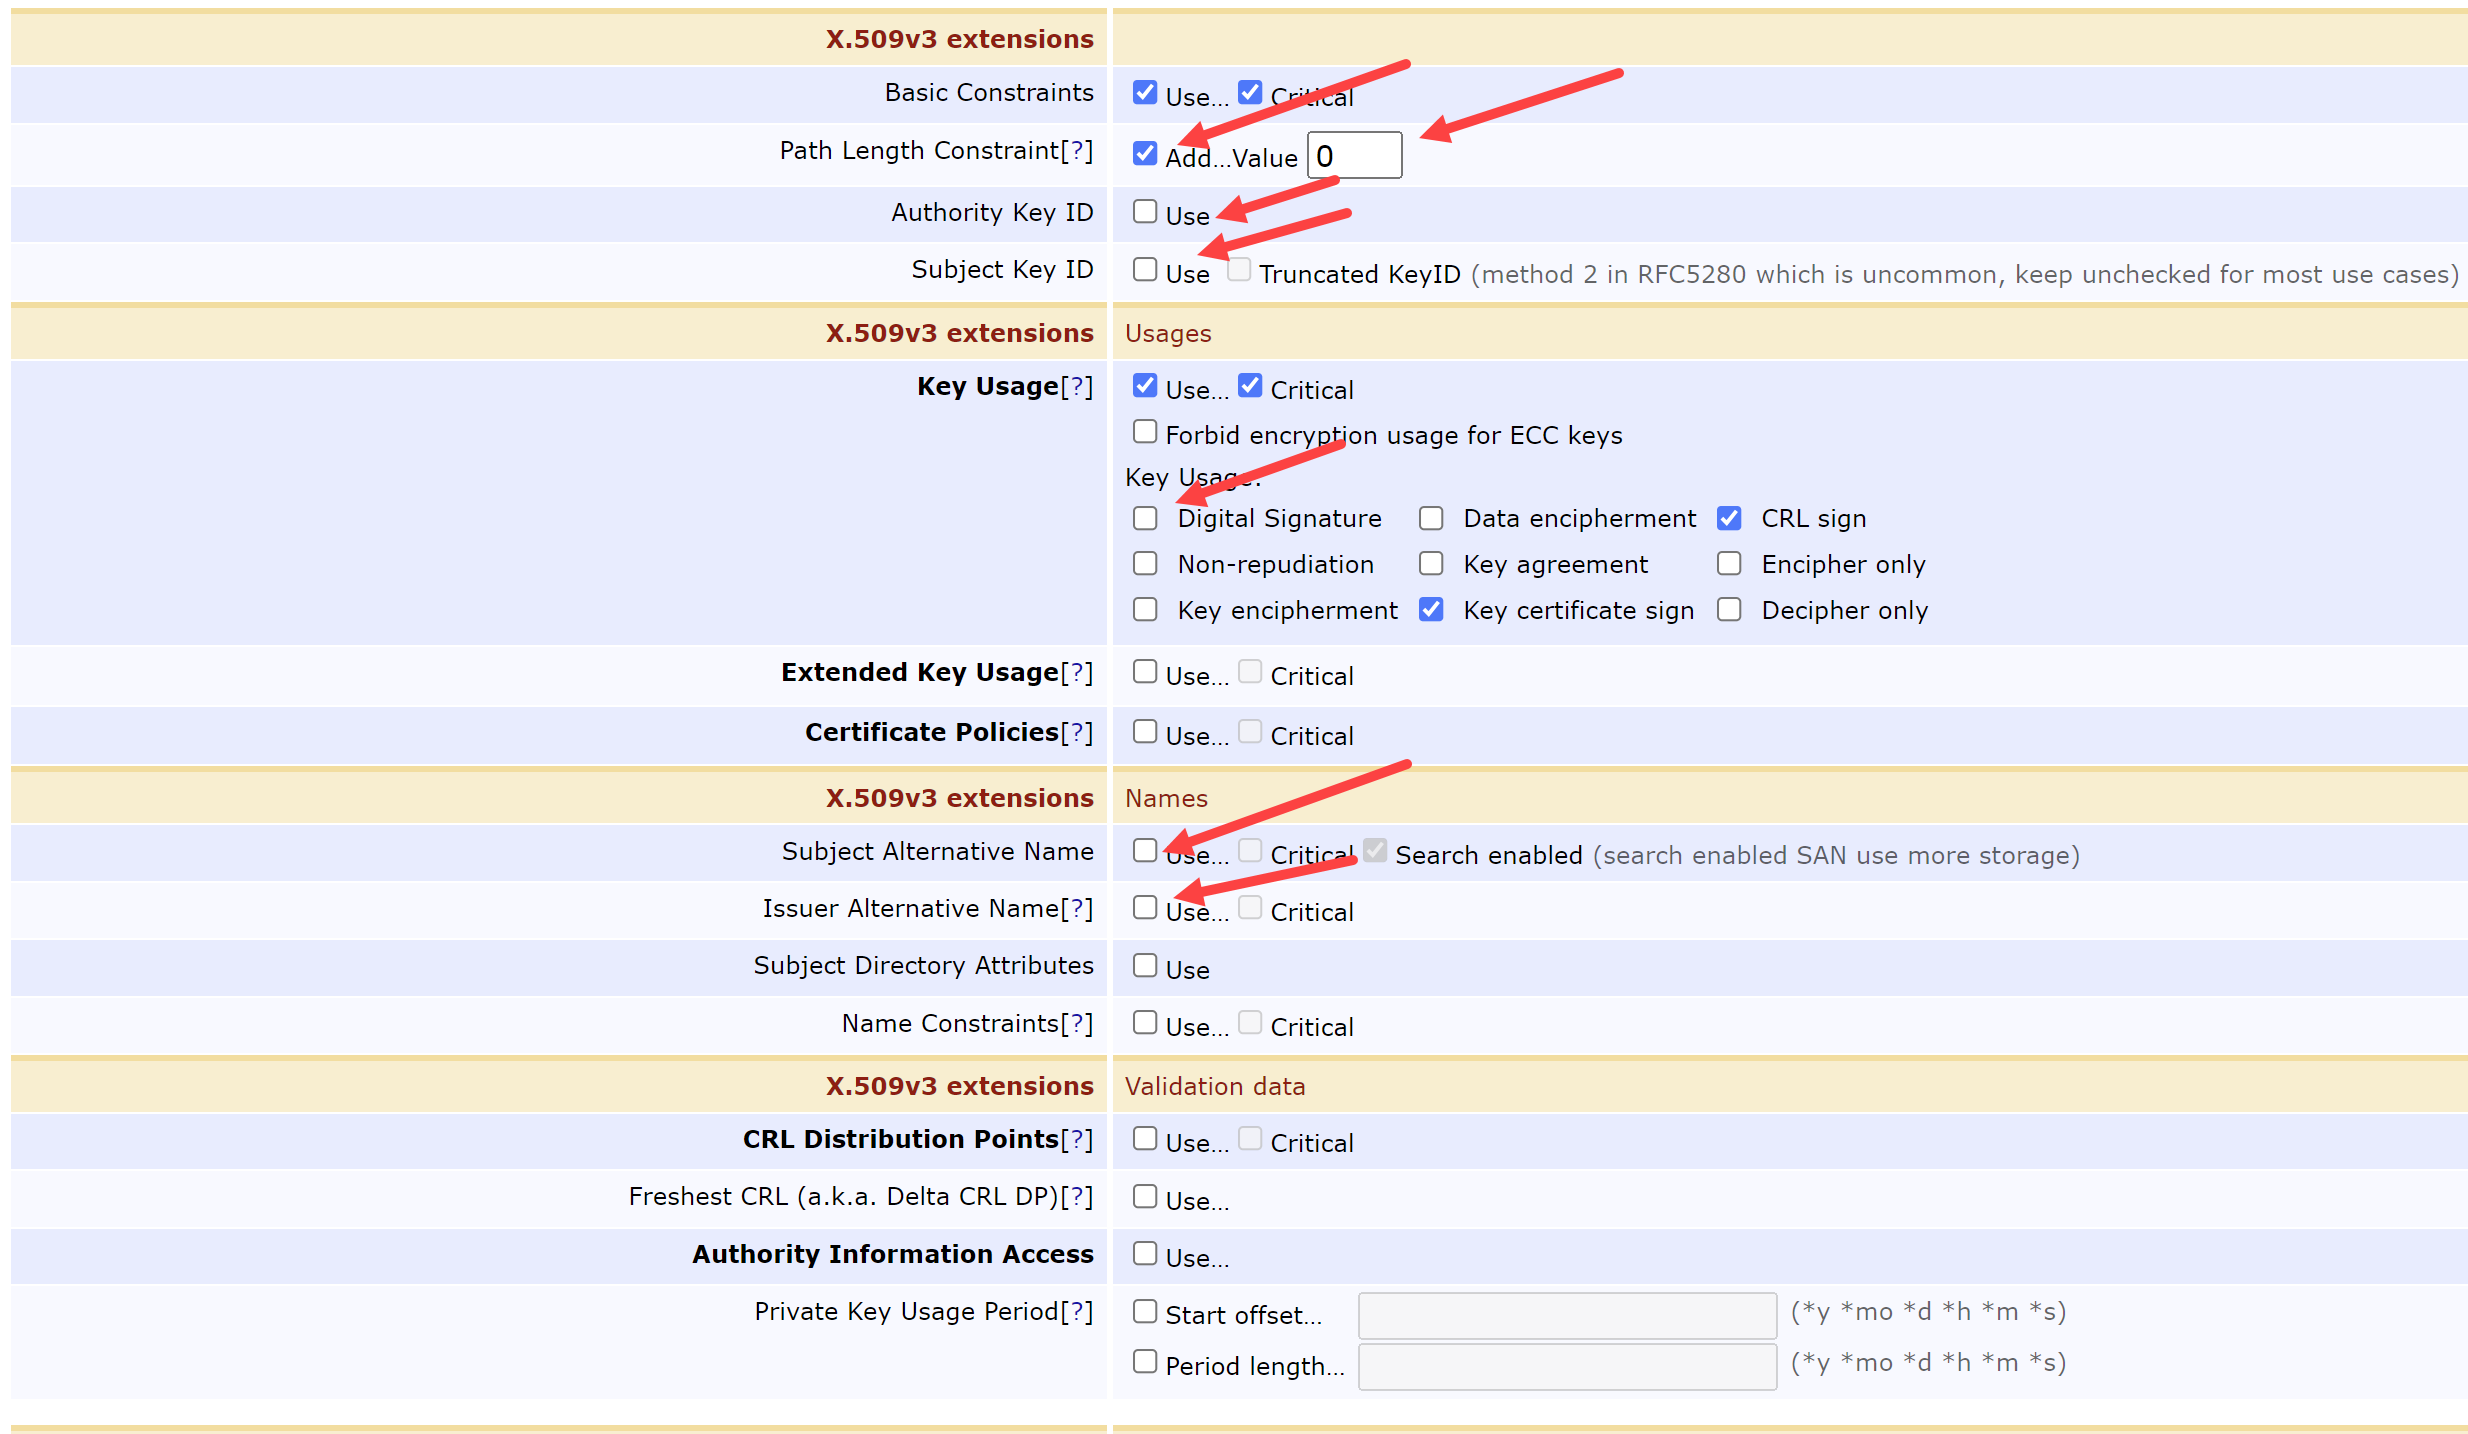Enable Subject Alternative Name Use checkbox
Viewport: 2468px width, 1434px height.
tap(1145, 850)
